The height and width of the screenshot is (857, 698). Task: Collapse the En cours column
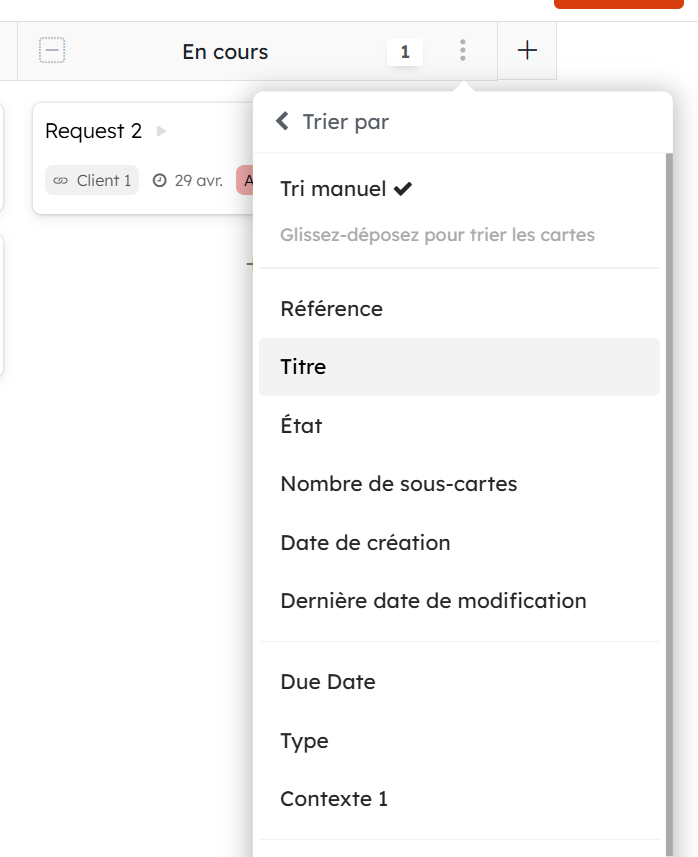click(52, 50)
